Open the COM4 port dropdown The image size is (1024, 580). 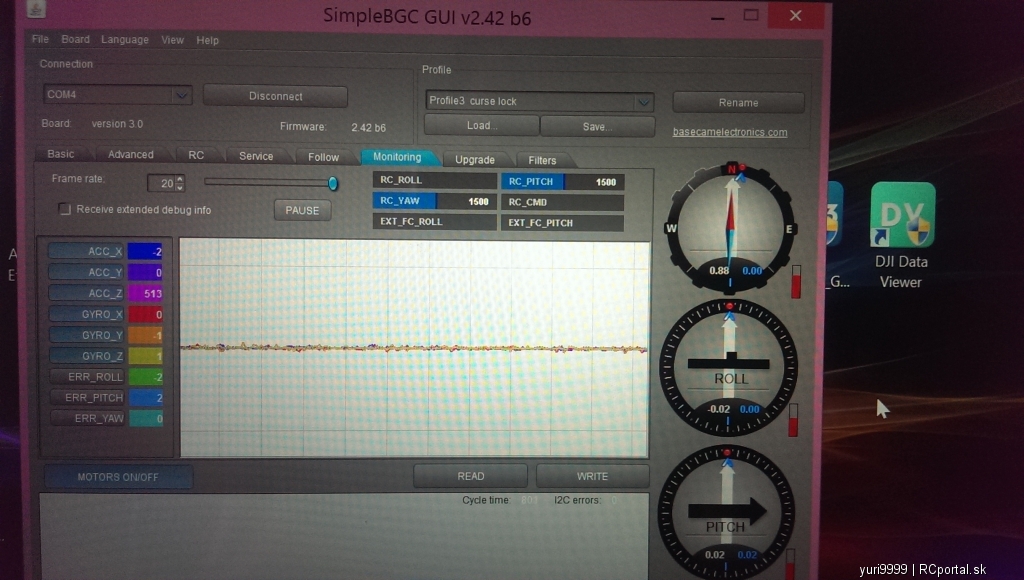tap(181, 95)
